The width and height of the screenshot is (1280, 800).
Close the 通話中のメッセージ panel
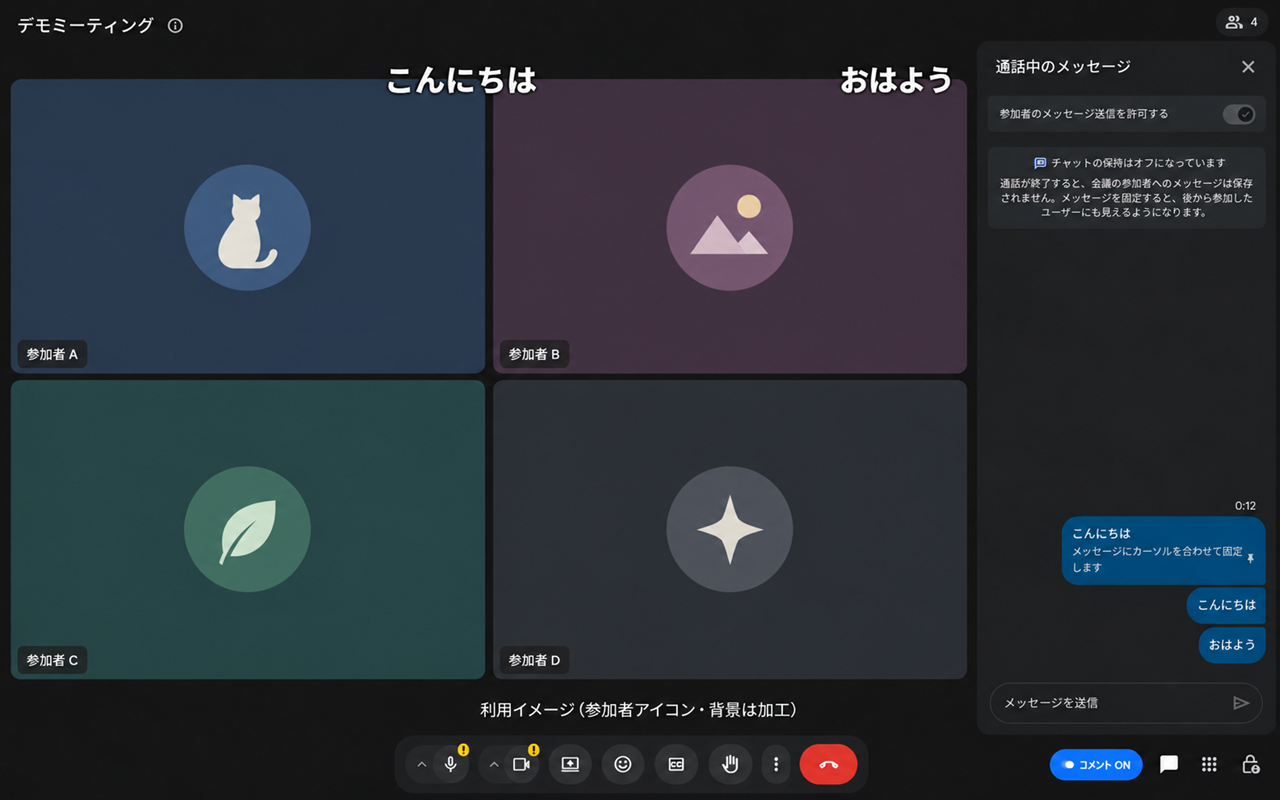click(1248, 67)
